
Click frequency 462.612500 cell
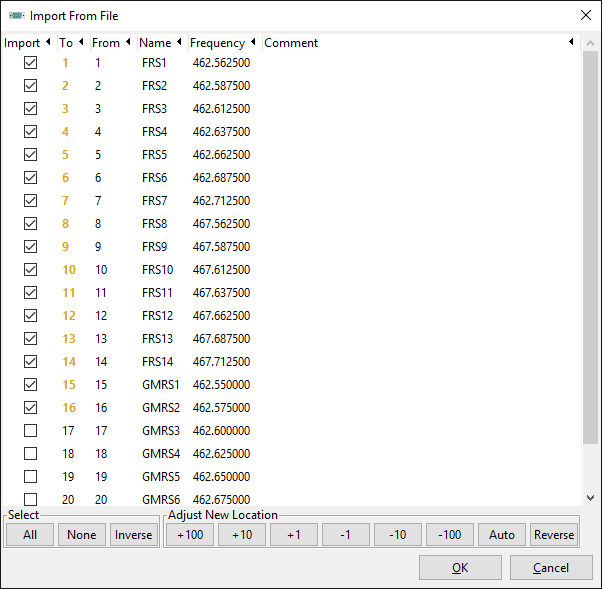tap(221, 109)
